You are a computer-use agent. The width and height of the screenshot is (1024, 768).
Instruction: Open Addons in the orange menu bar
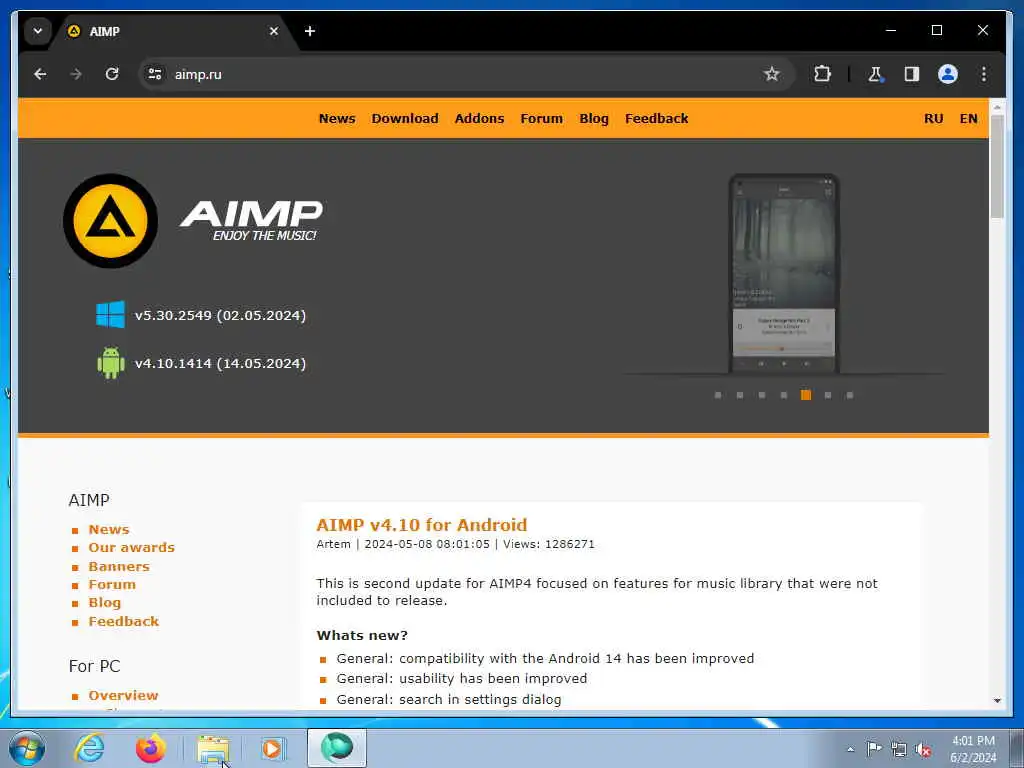pos(479,119)
